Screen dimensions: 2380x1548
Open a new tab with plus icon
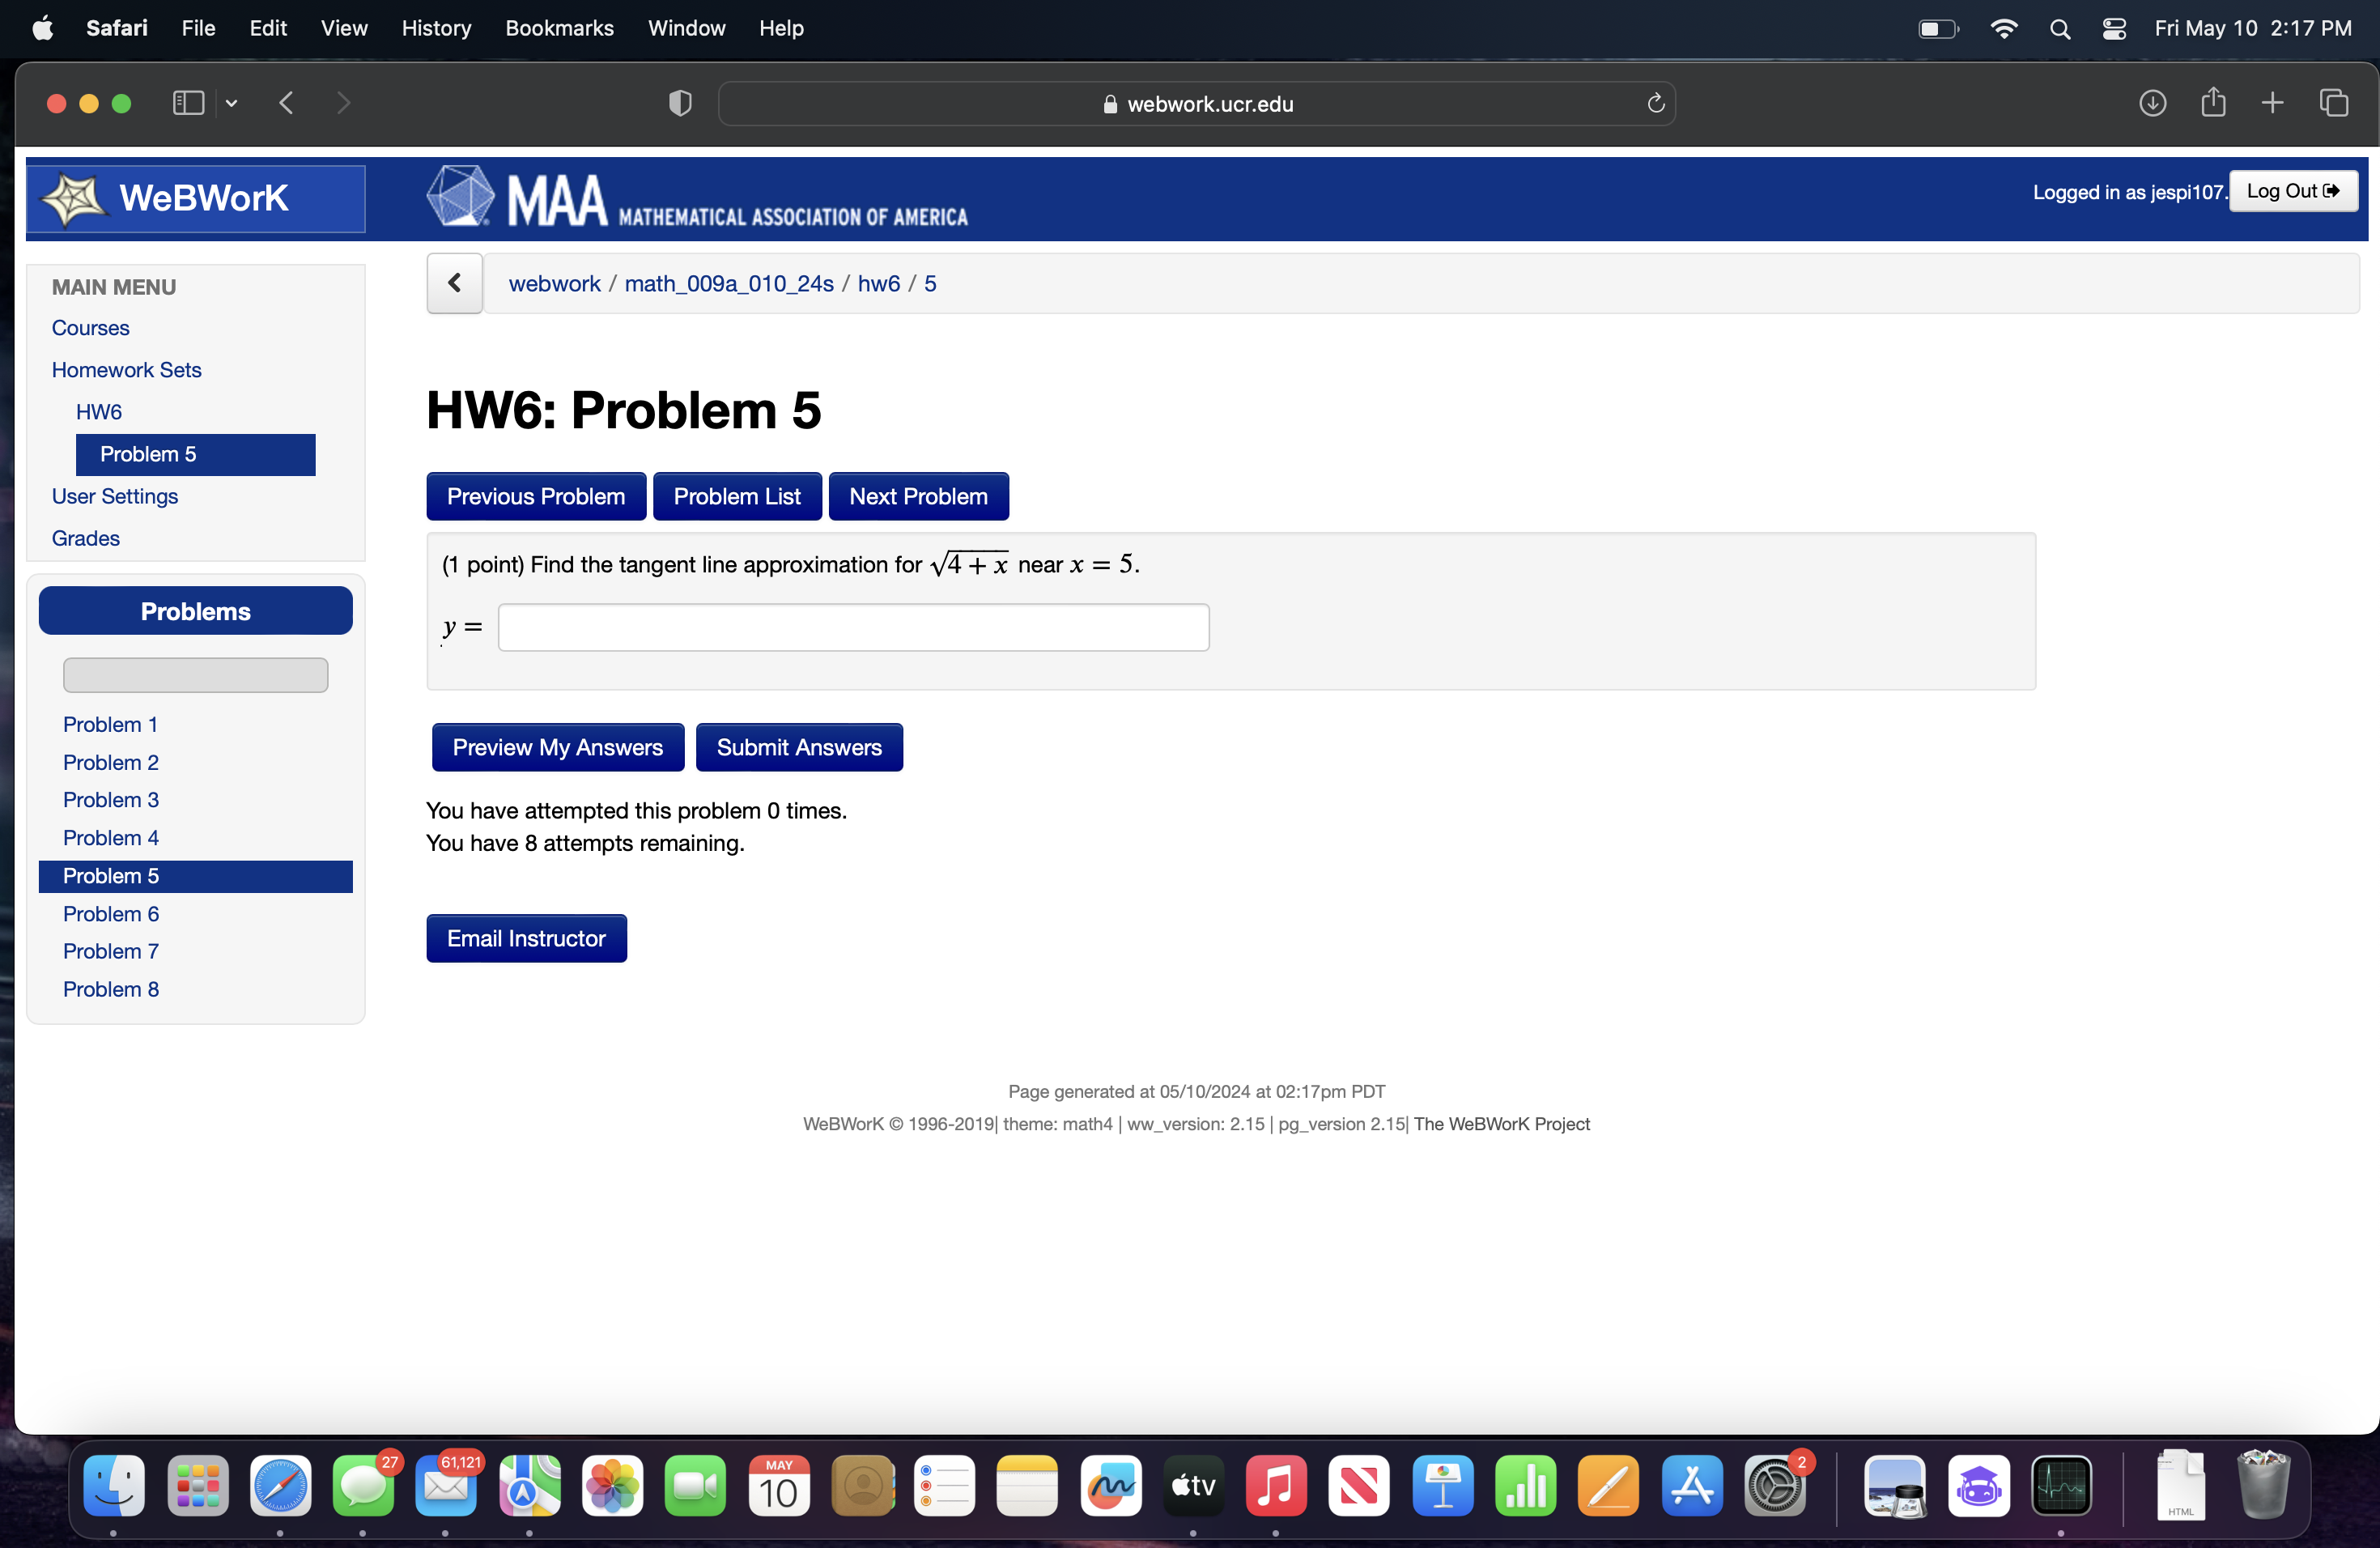click(x=2272, y=103)
